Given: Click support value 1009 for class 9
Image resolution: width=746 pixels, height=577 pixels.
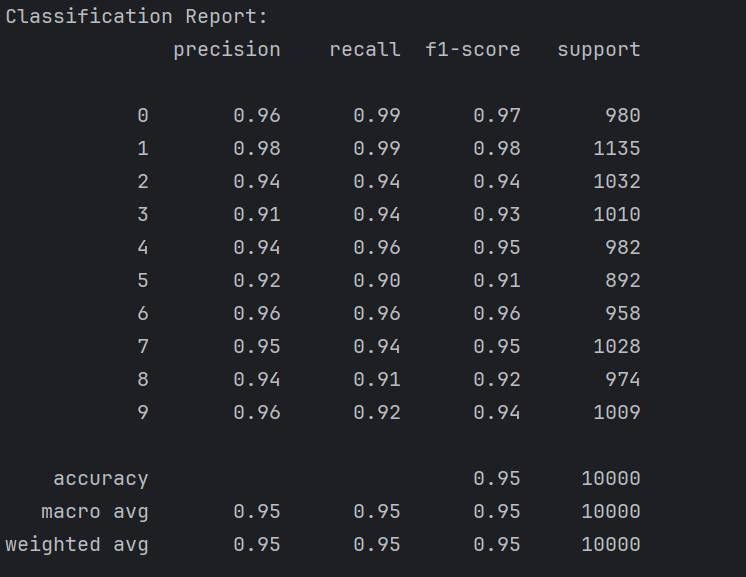Looking at the screenshot, I should (611, 413).
